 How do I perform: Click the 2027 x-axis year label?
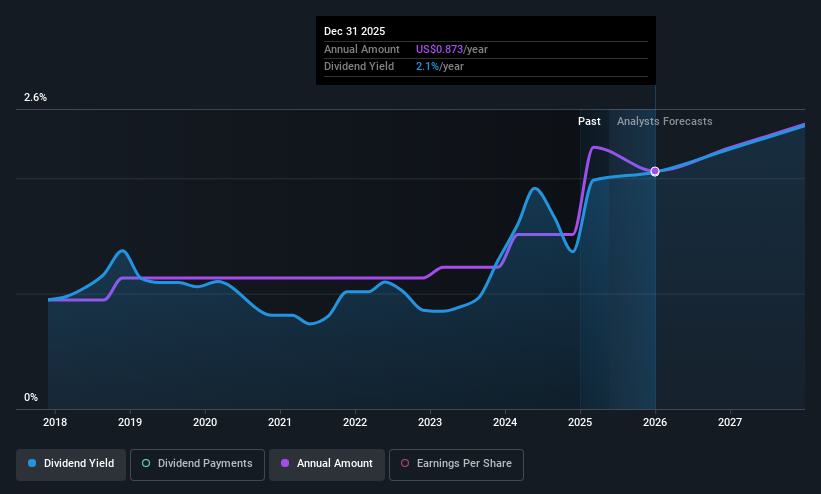[x=730, y=422]
